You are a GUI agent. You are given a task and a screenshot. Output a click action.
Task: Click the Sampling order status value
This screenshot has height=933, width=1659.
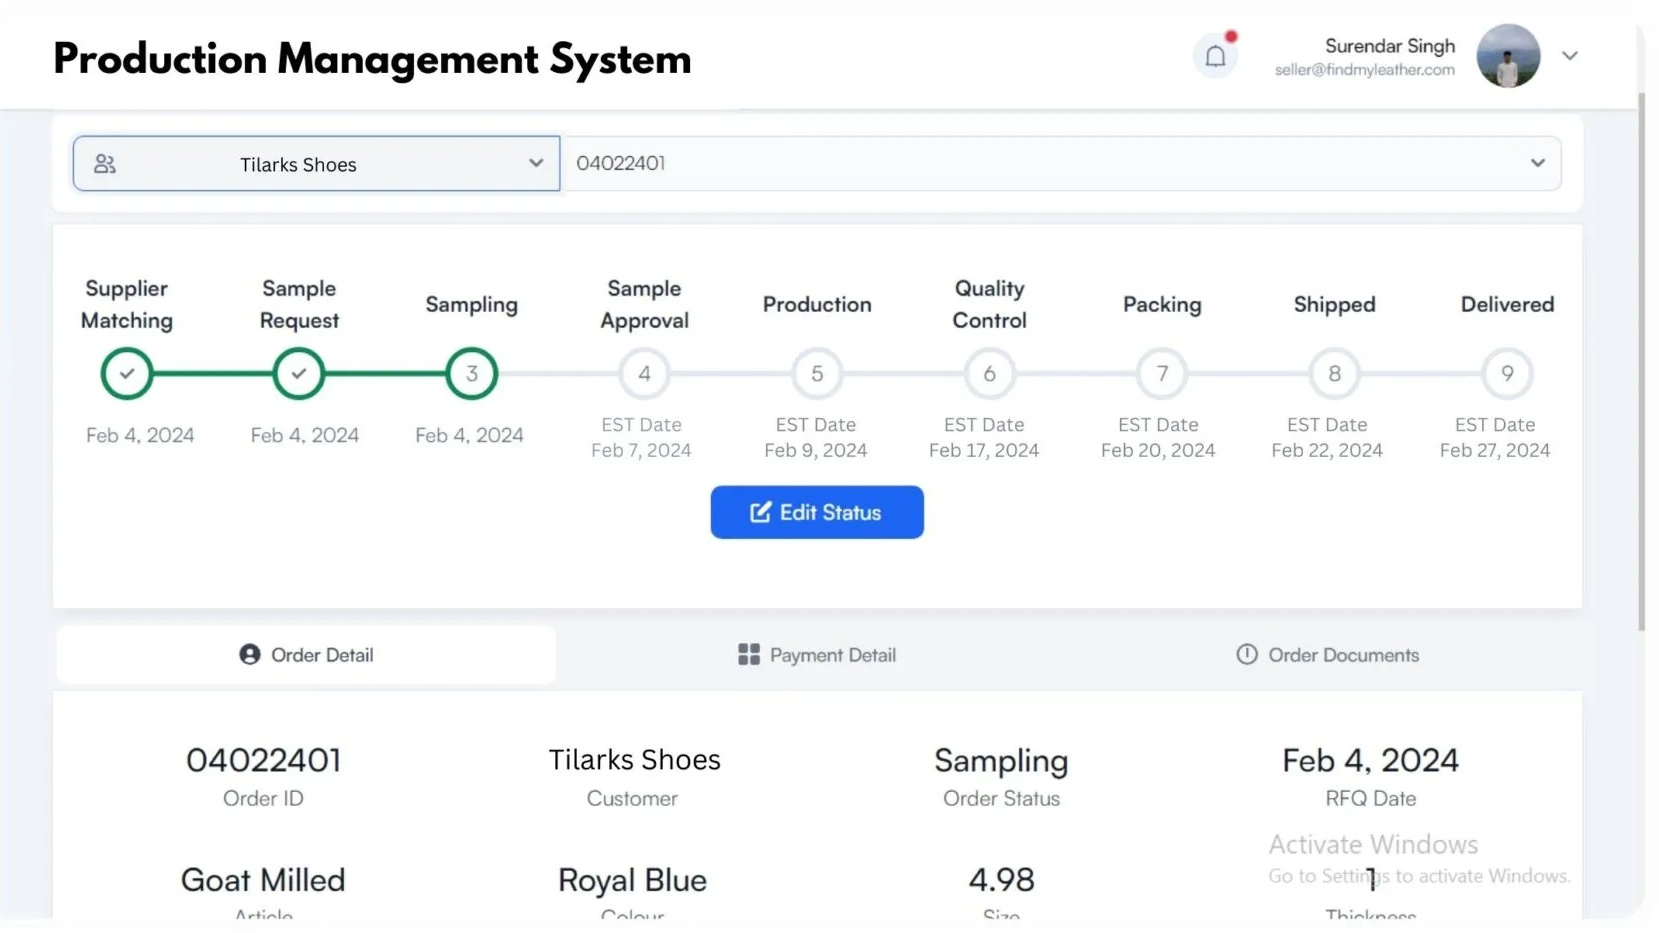tap(1001, 762)
